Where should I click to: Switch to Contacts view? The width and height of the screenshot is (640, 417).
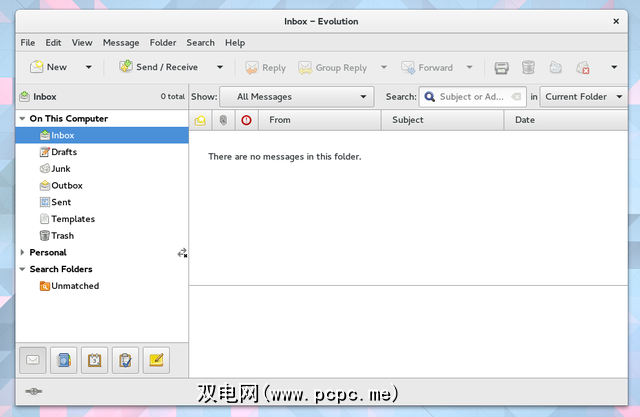point(64,360)
